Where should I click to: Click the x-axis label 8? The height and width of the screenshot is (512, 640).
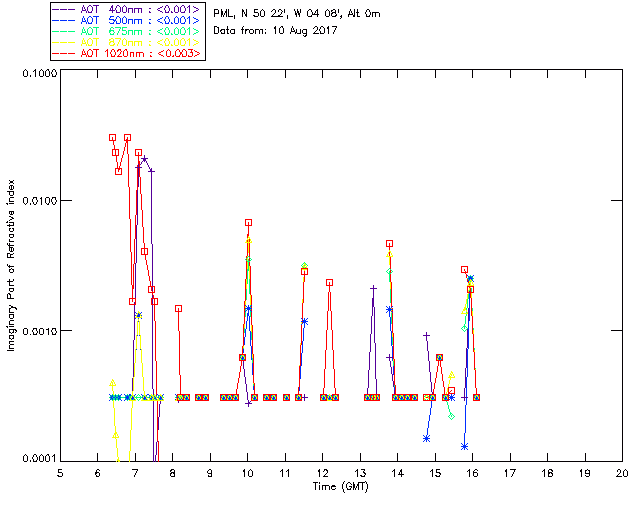[x=173, y=473]
